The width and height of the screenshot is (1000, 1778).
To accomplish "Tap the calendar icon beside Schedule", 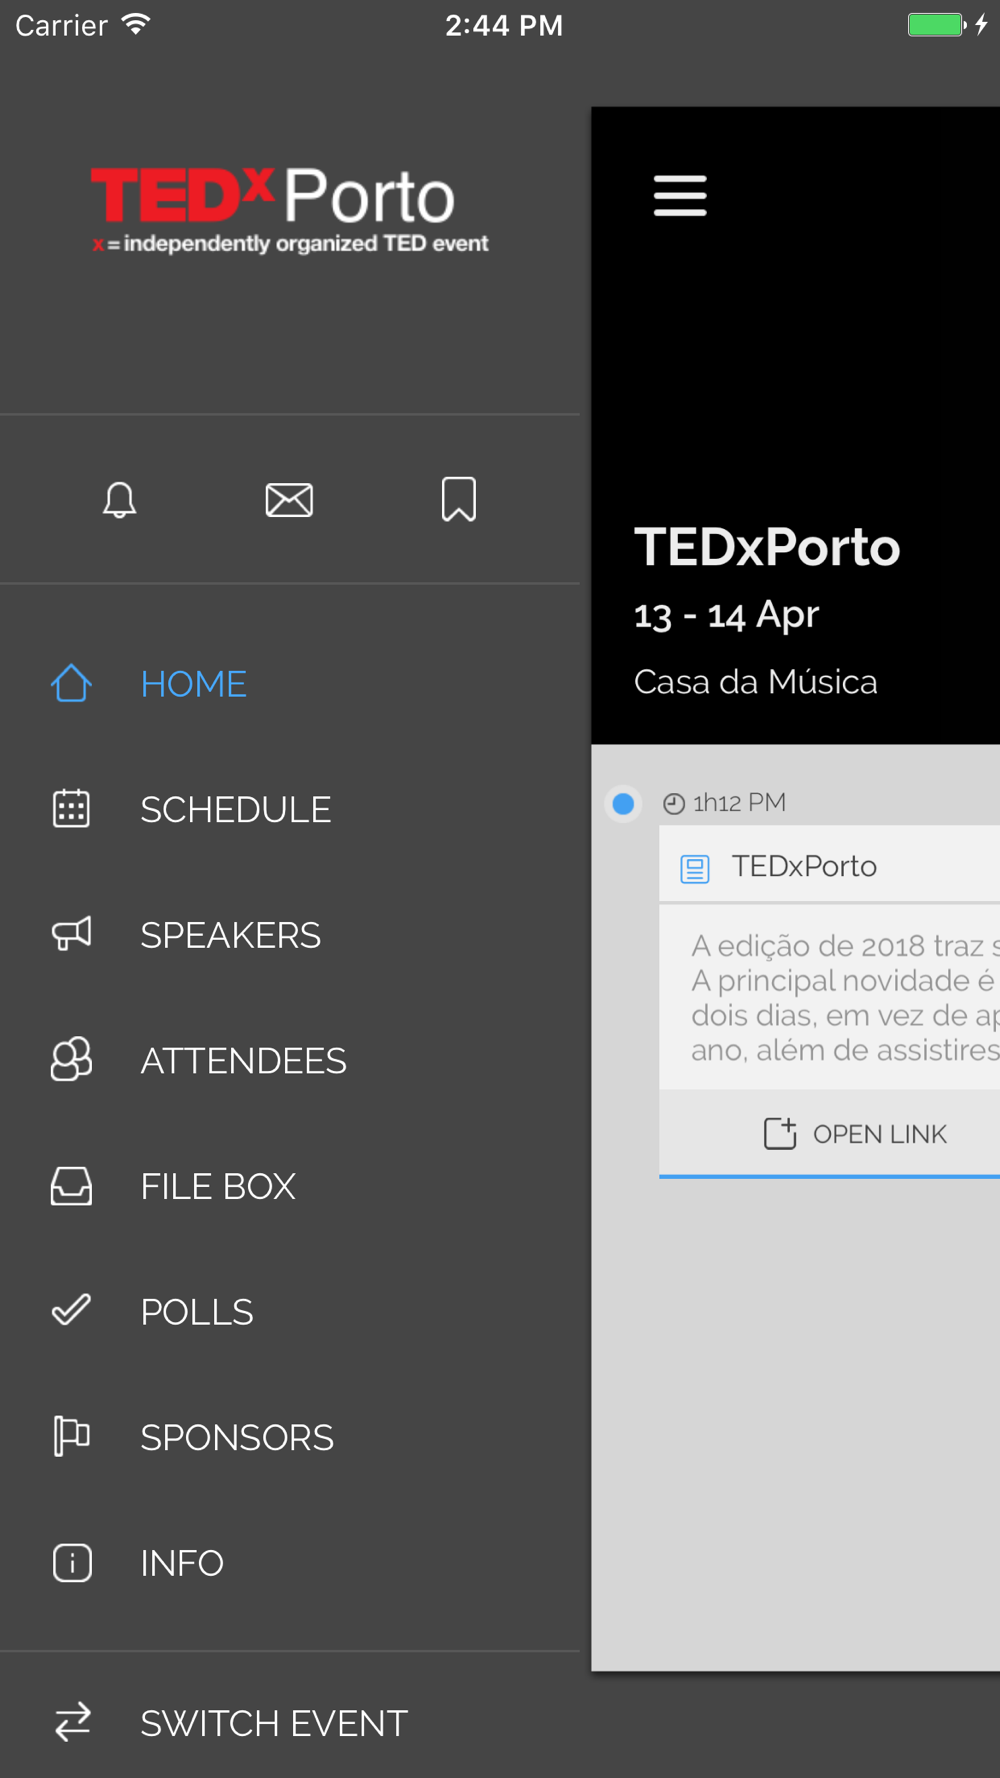I will (71, 809).
